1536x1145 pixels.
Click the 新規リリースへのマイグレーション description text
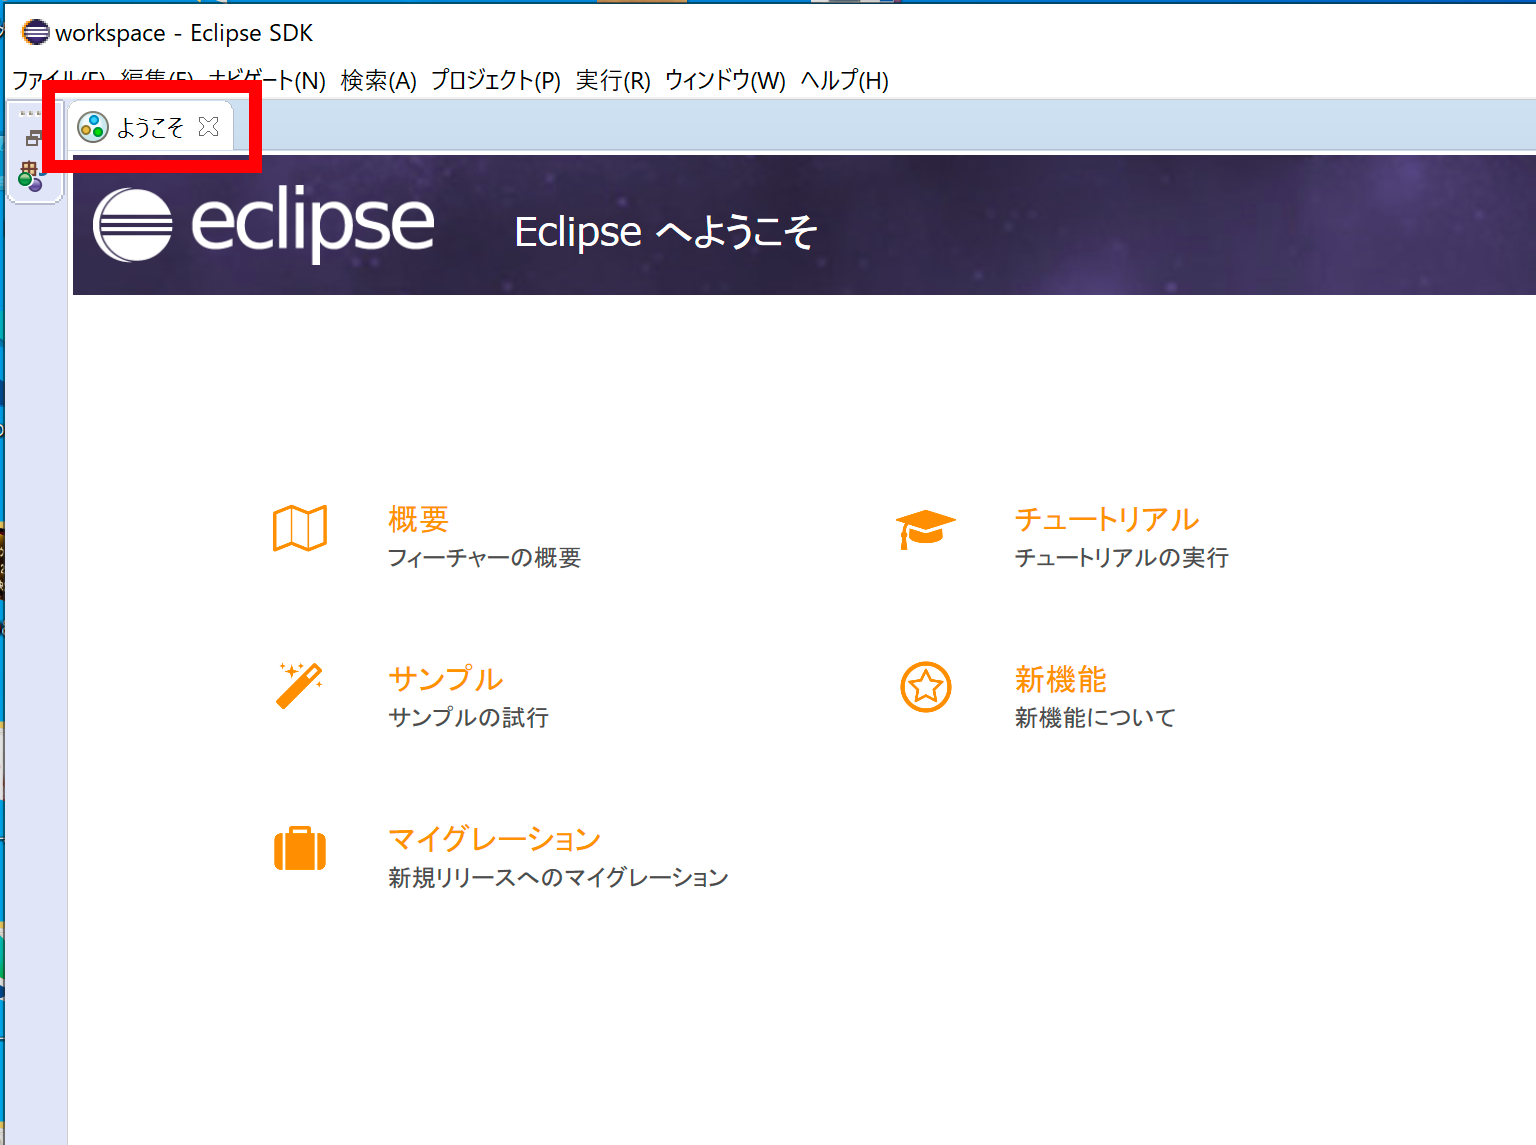[558, 878]
